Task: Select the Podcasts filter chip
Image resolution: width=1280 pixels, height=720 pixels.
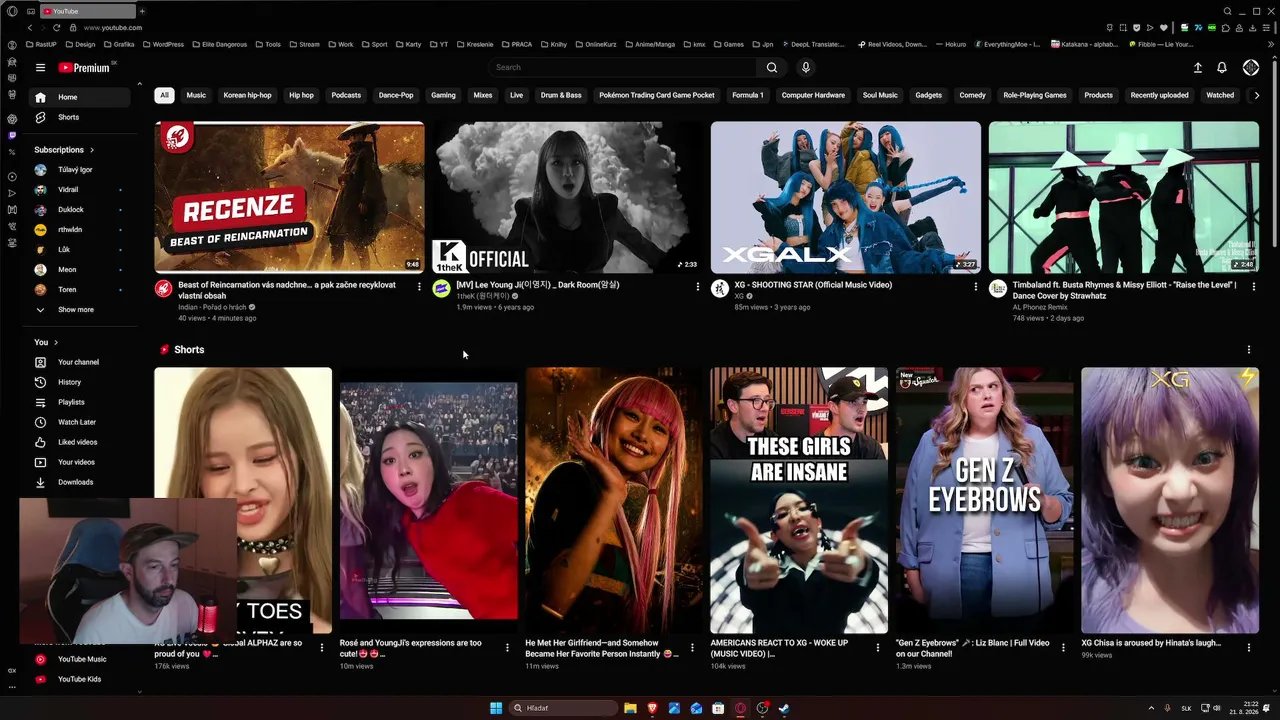Action: (x=346, y=95)
